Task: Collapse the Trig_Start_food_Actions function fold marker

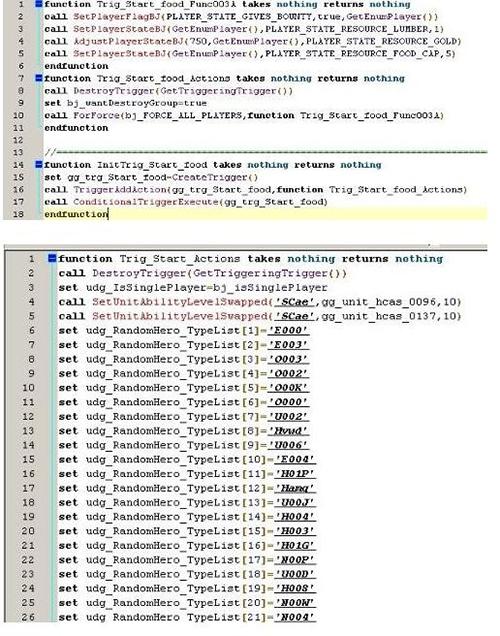Action: click(39, 78)
